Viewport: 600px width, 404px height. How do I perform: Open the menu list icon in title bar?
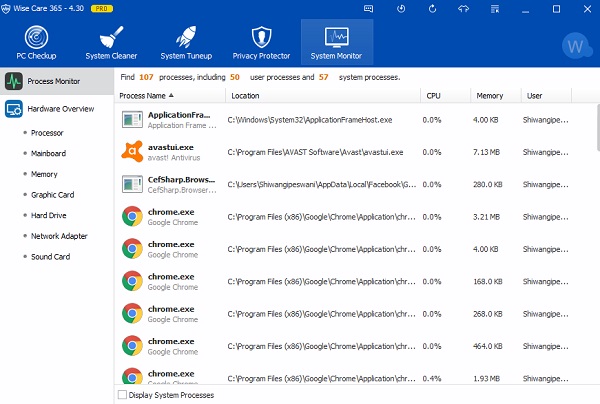click(495, 9)
